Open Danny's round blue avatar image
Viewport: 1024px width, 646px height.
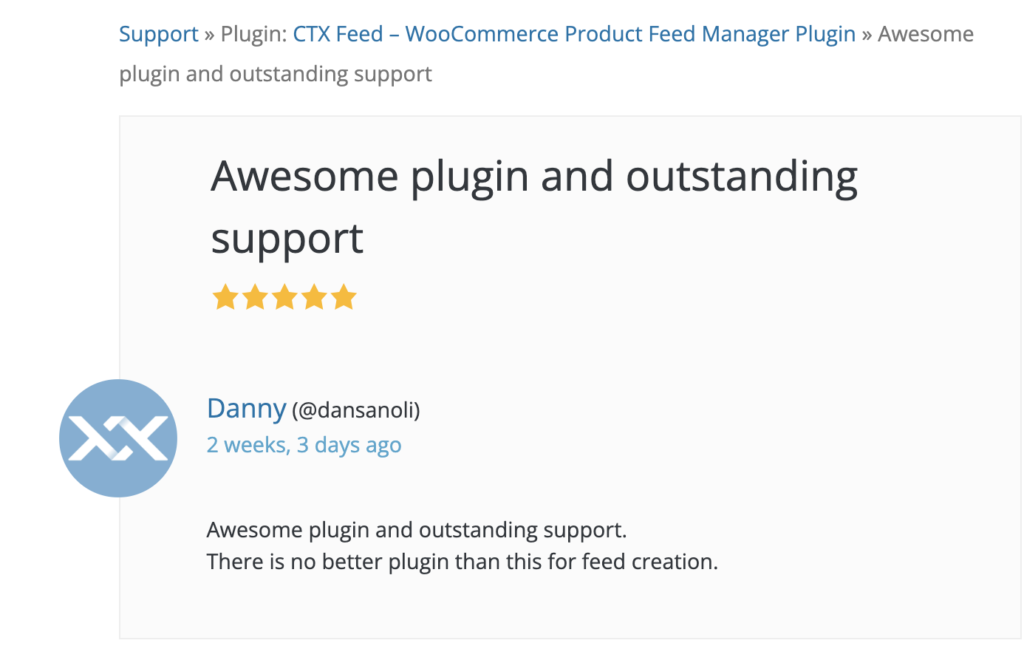pos(118,438)
